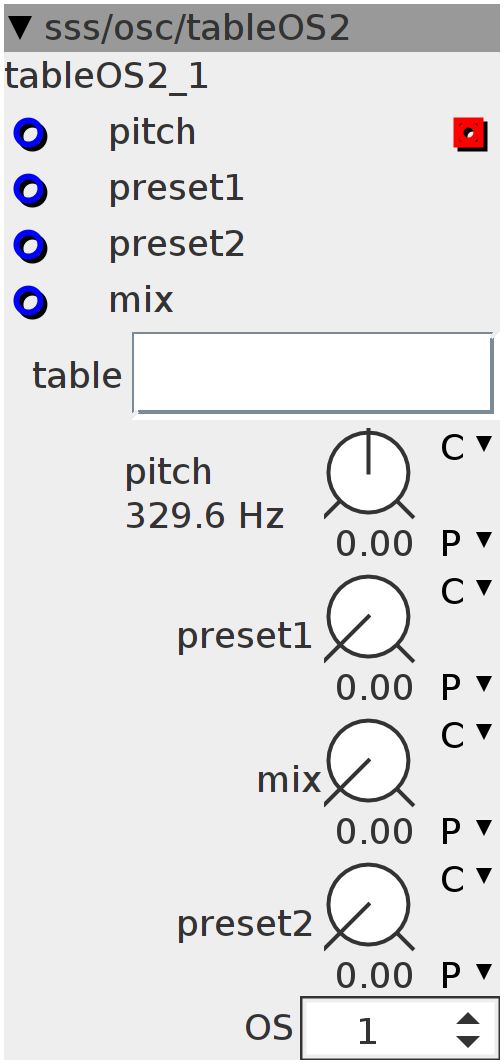
Task: Click the pitch knob dial
Action: click(369, 474)
